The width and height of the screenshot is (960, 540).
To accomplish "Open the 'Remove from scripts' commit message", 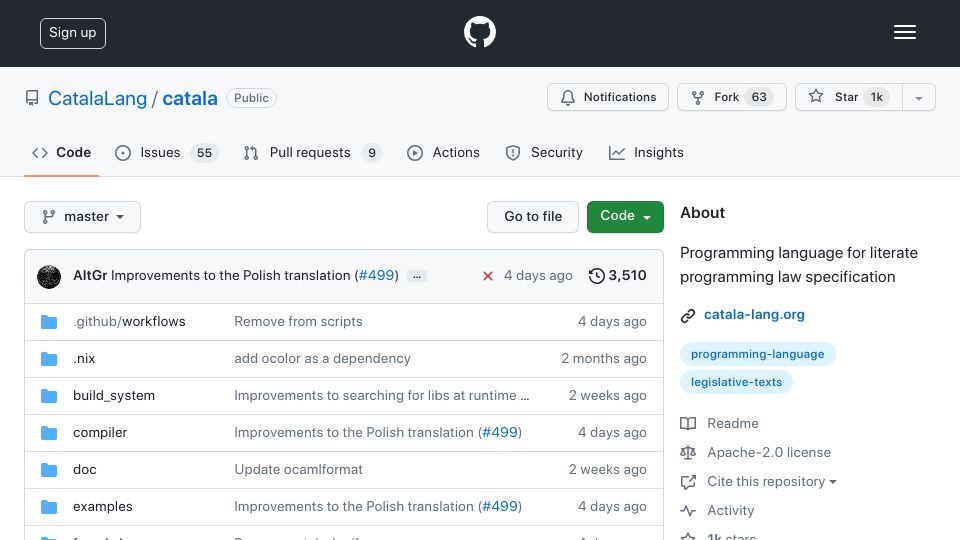I will pos(298,321).
